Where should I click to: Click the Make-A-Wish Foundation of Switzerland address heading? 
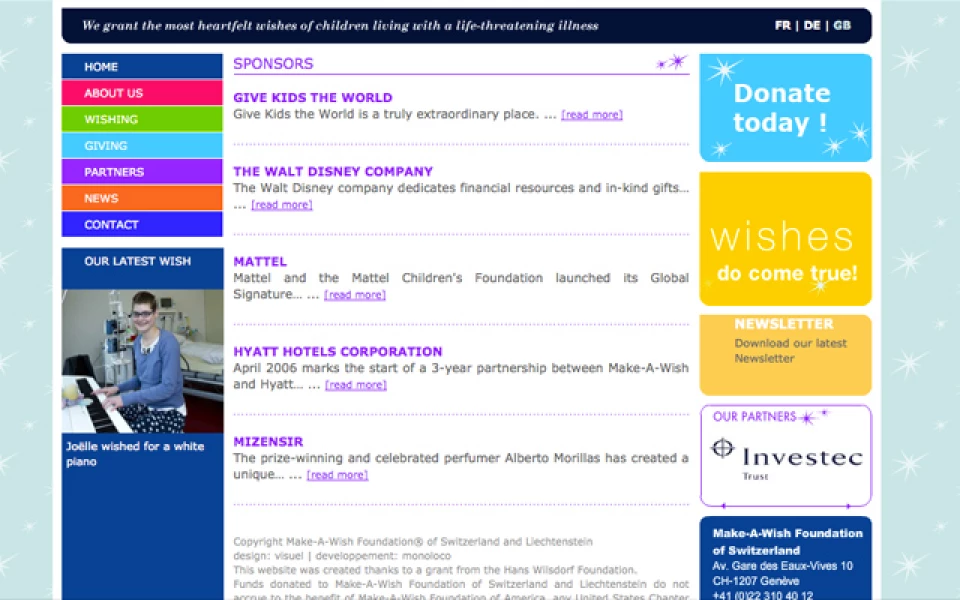pyautogui.click(x=787, y=542)
